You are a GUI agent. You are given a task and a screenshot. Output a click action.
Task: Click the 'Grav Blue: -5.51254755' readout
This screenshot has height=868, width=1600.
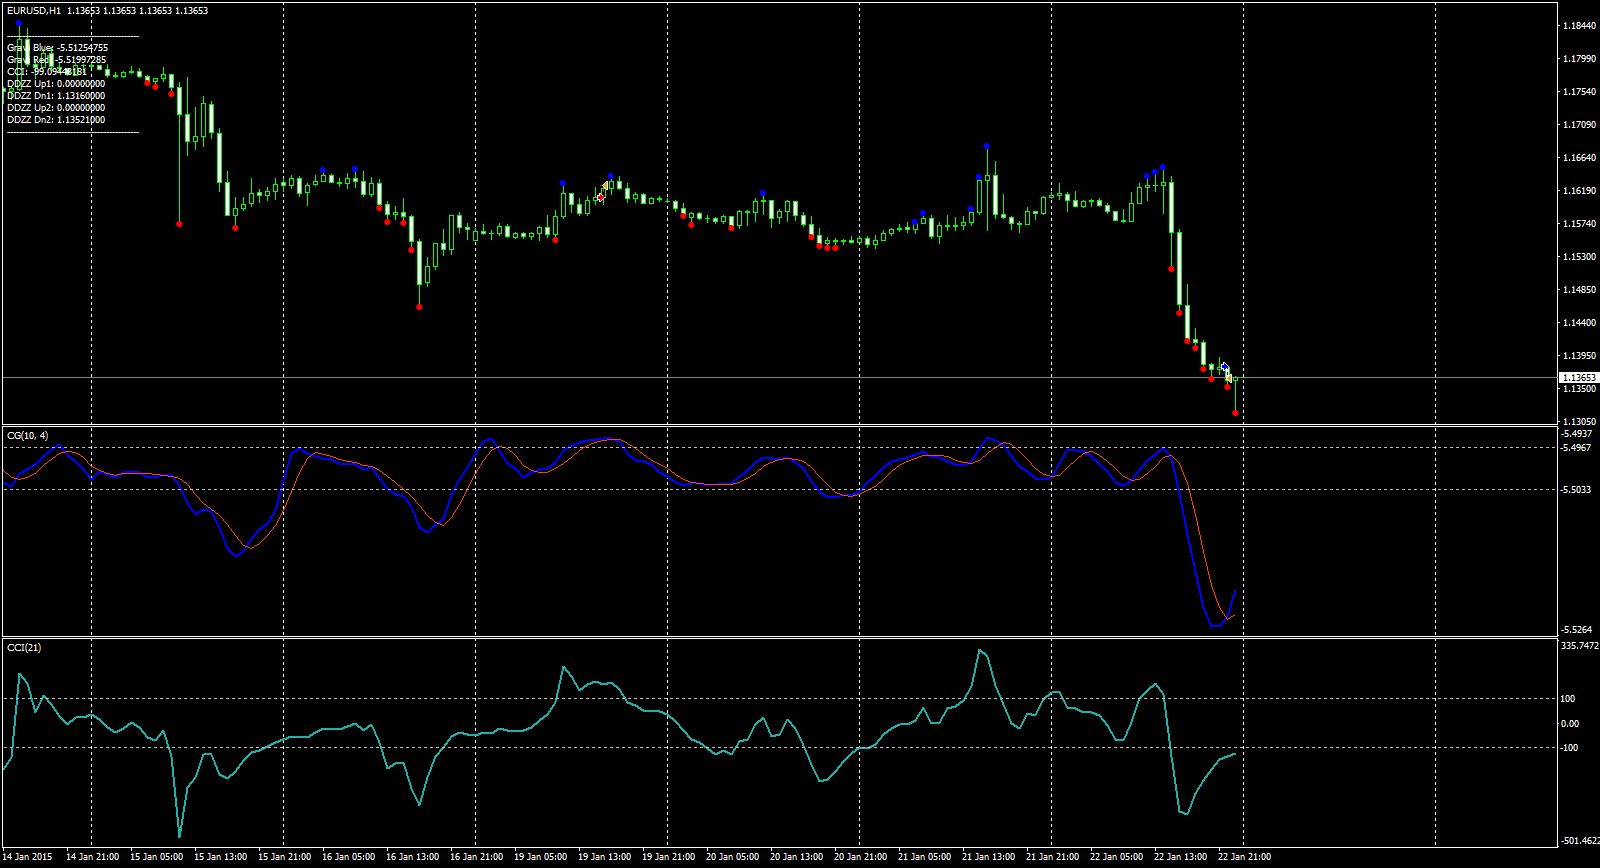(x=57, y=48)
